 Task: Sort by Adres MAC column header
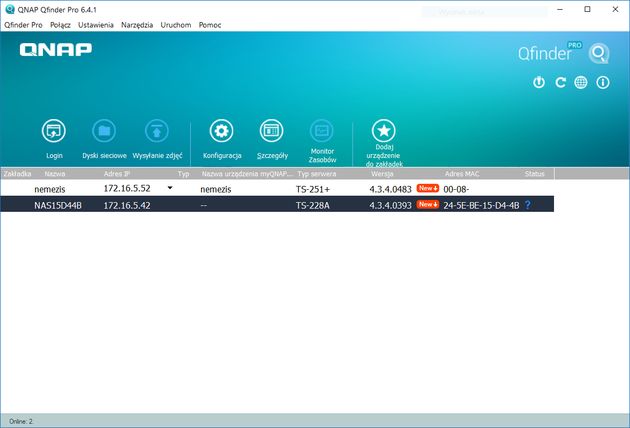(462, 174)
